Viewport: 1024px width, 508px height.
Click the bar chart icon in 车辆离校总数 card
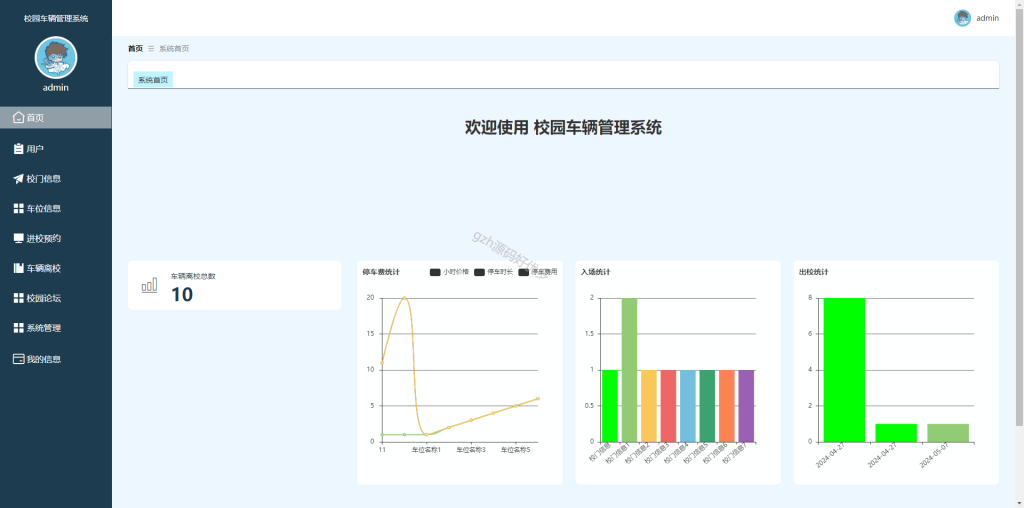point(149,285)
